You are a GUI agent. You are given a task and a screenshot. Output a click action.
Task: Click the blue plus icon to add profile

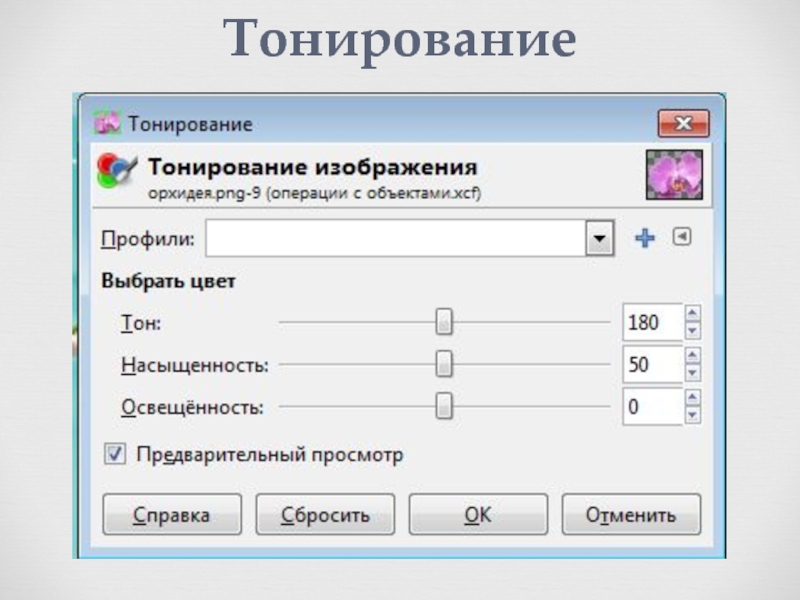(x=645, y=239)
